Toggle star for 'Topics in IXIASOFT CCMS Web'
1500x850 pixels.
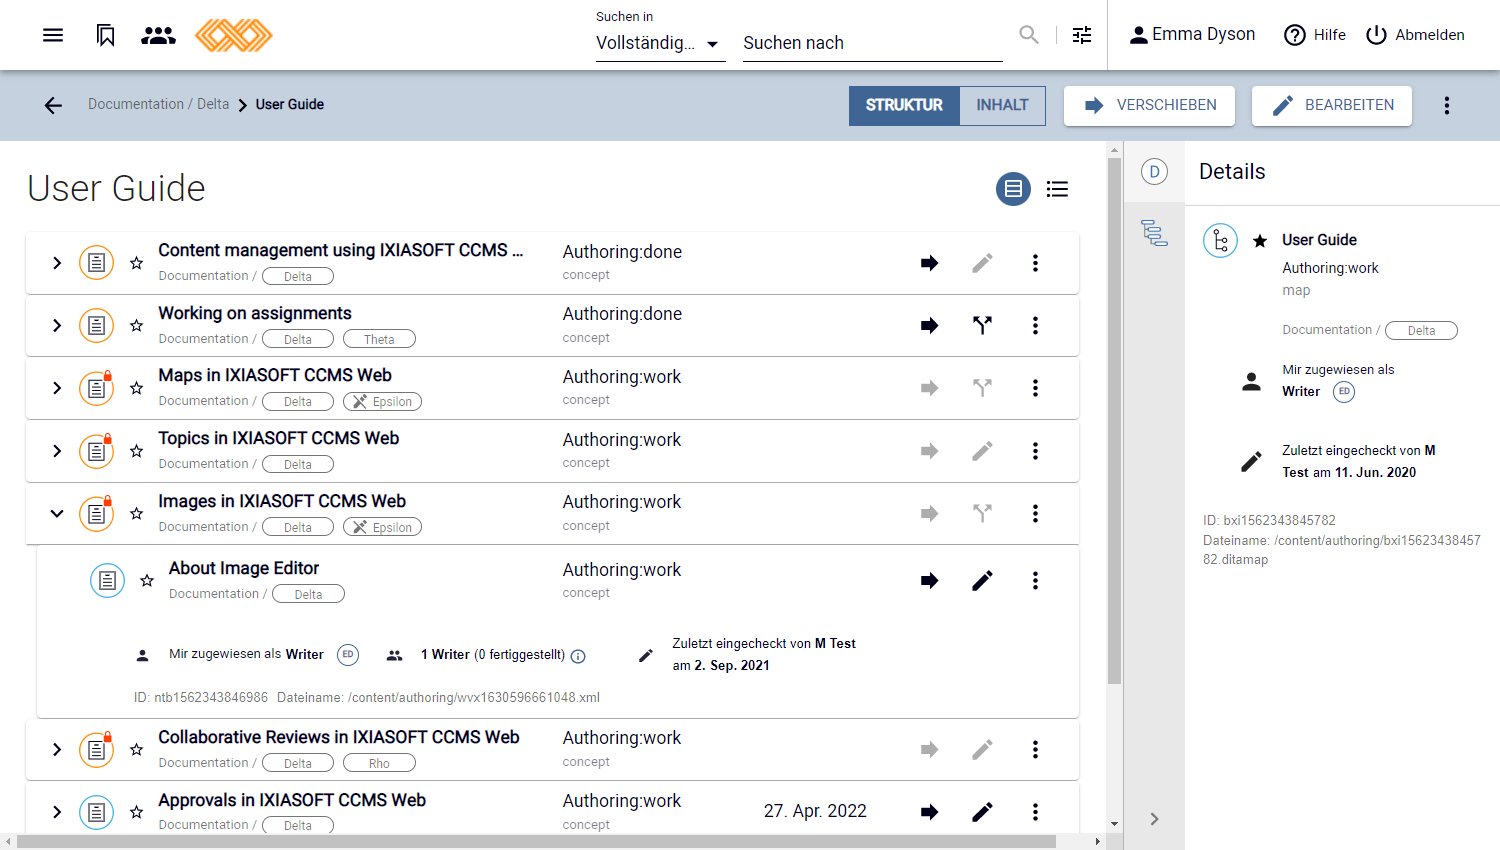pyautogui.click(x=136, y=451)
